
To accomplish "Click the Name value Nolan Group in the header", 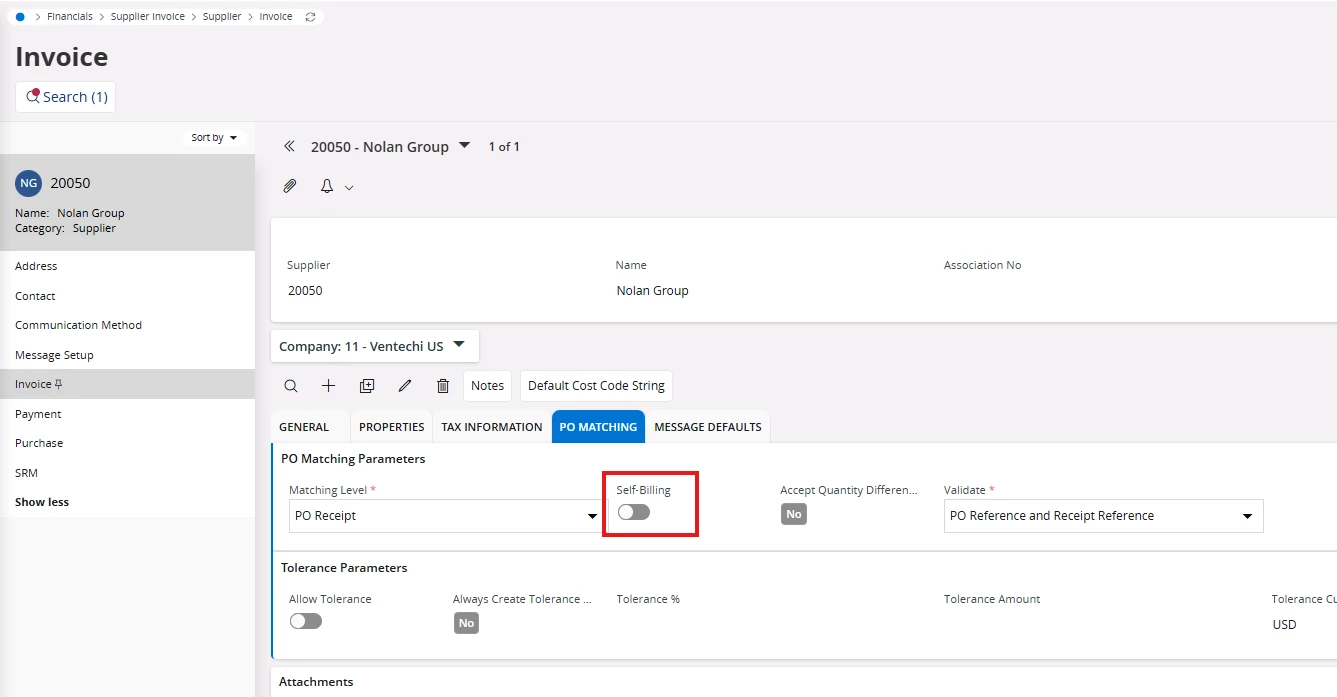I will point(653,291).
